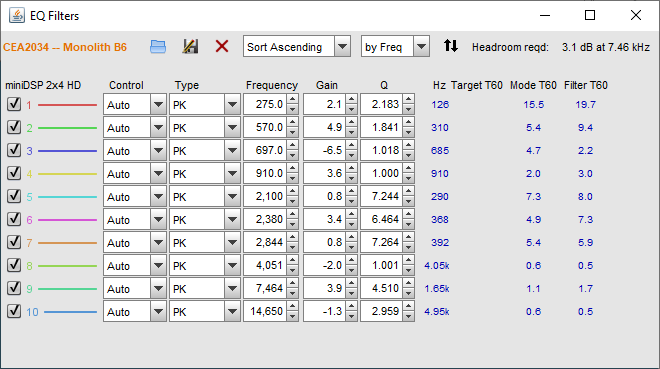The width and height of the screenshot is (660, 369).
Task: Expand Type dropdown for filter 10
Action: [205, 311]
